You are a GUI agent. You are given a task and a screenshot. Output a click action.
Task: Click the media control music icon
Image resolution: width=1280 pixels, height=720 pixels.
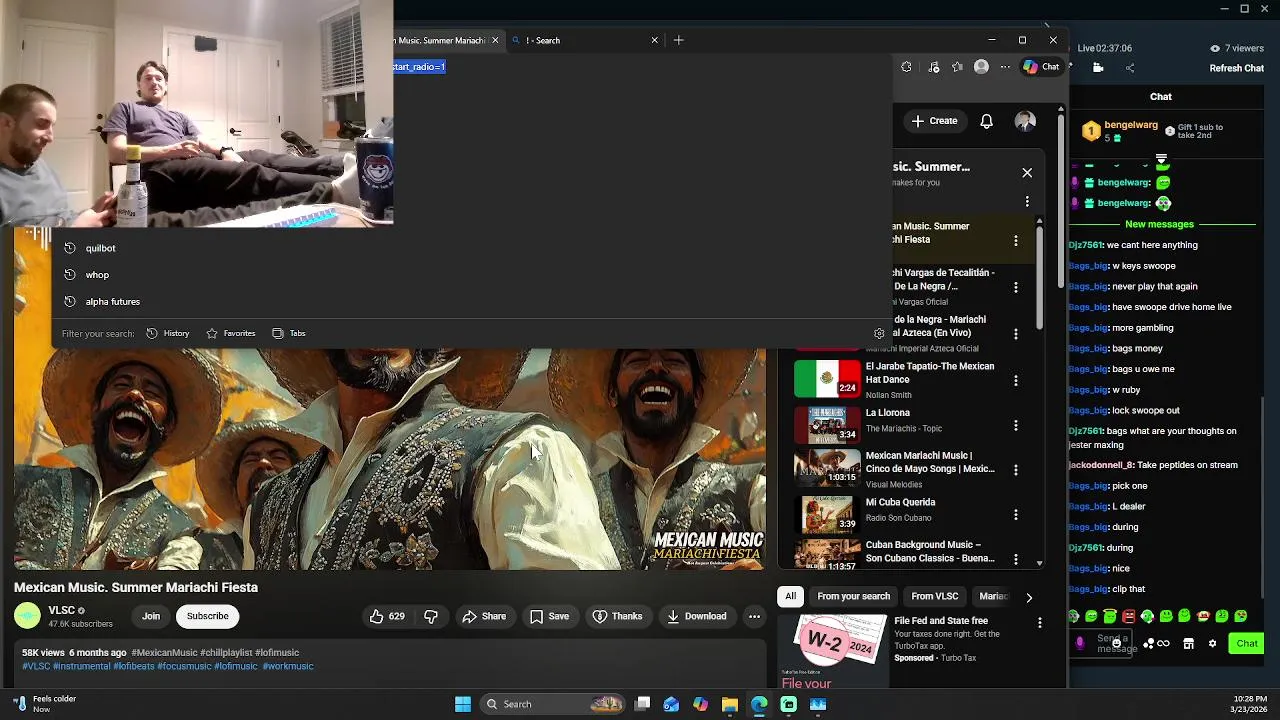coord(933,67)
